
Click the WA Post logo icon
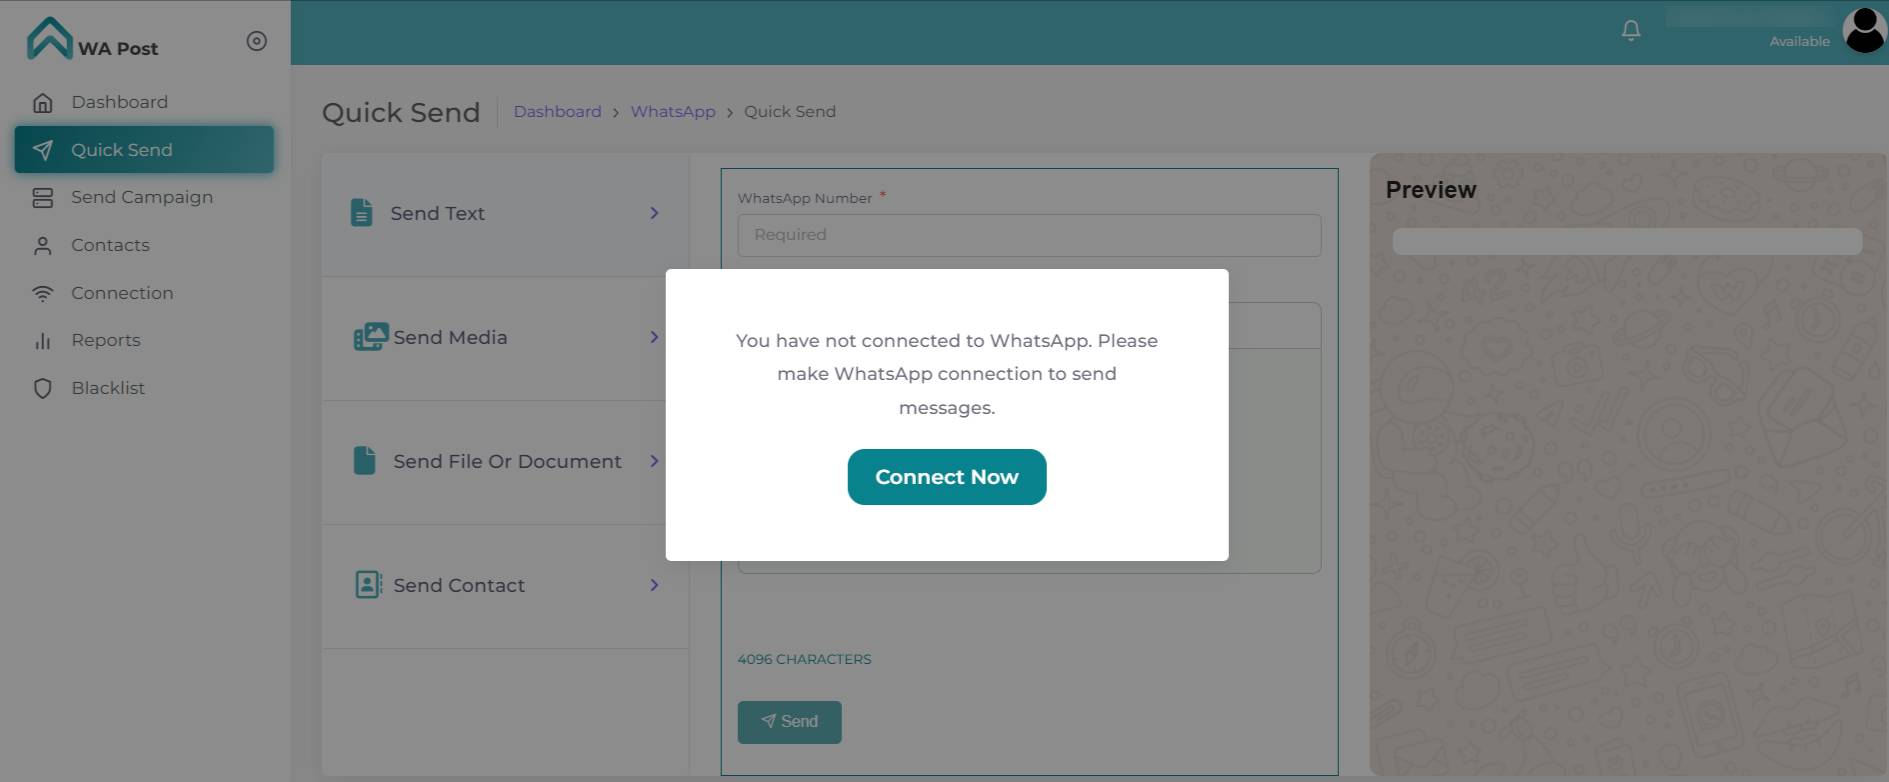point(49,39)
